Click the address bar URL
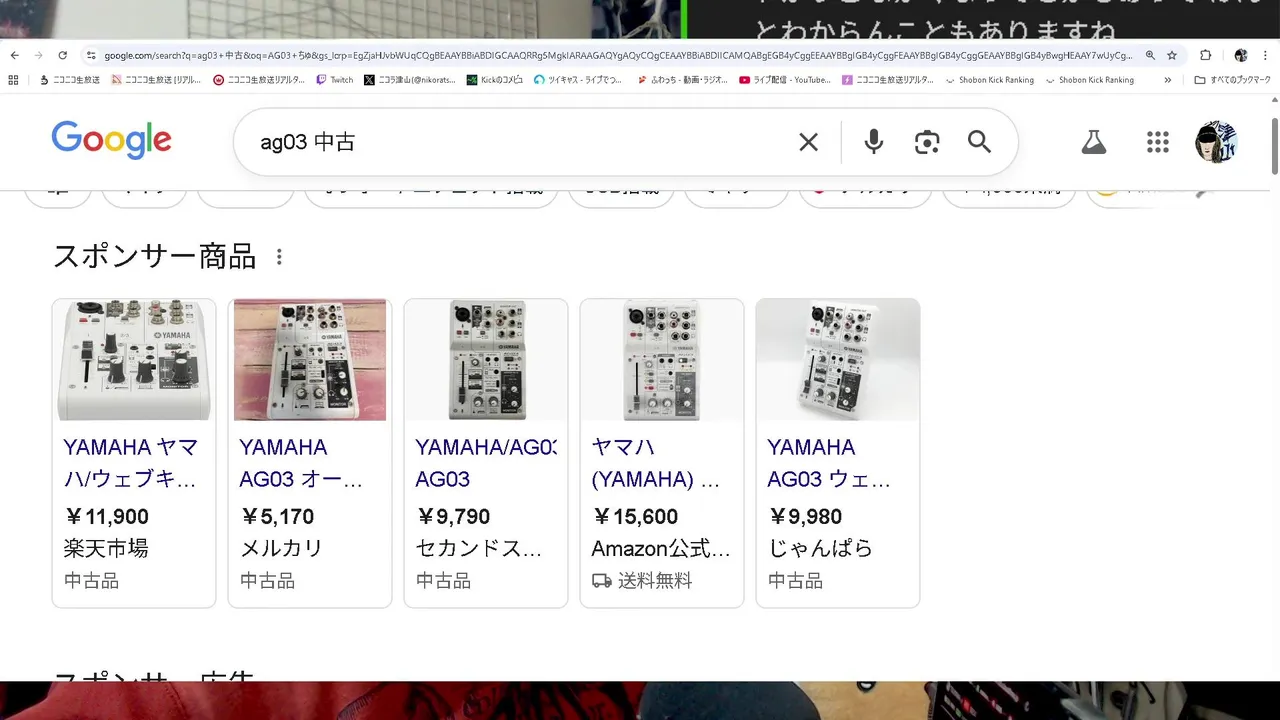Image resolution: width=1280 pixels, height=720 pixels. (618, 56)
